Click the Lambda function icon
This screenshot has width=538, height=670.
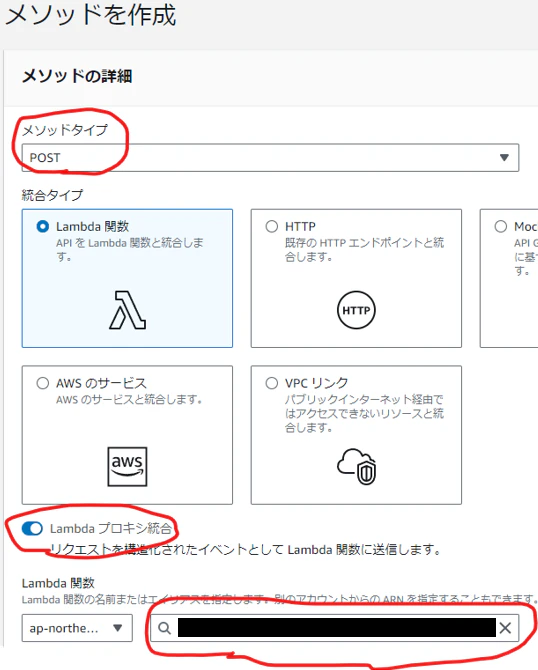pyautogui.click(x=127, y=310)
